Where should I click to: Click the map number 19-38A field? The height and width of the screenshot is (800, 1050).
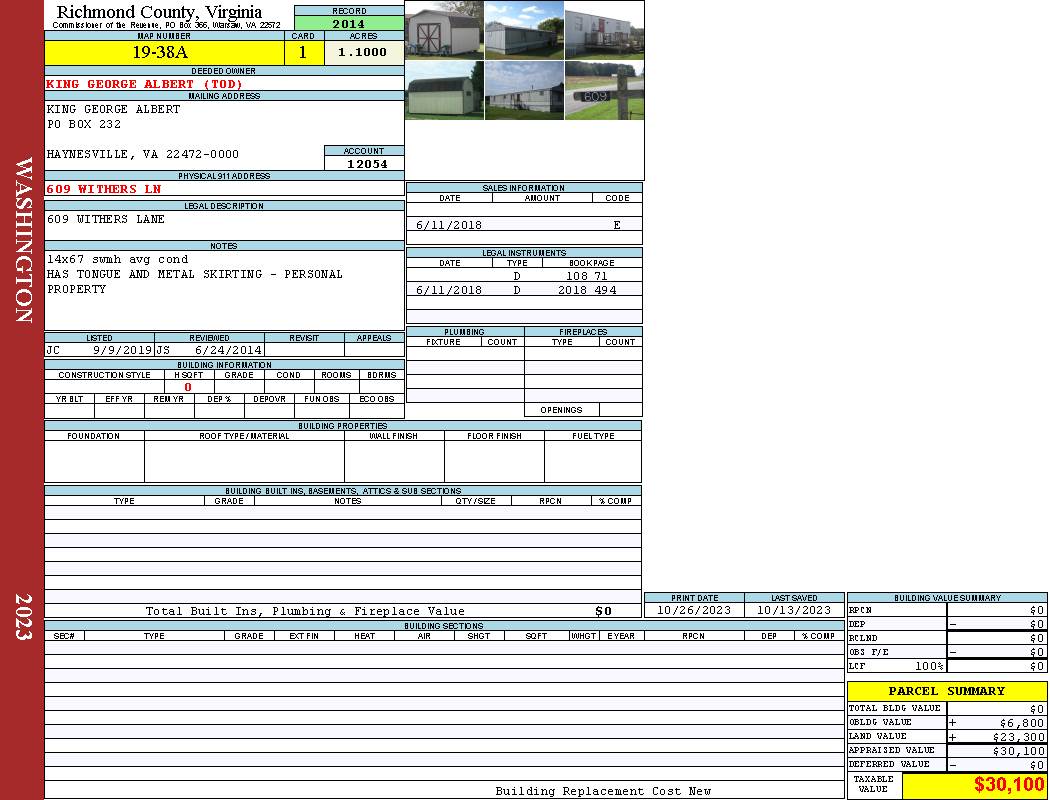click(164, 53)
